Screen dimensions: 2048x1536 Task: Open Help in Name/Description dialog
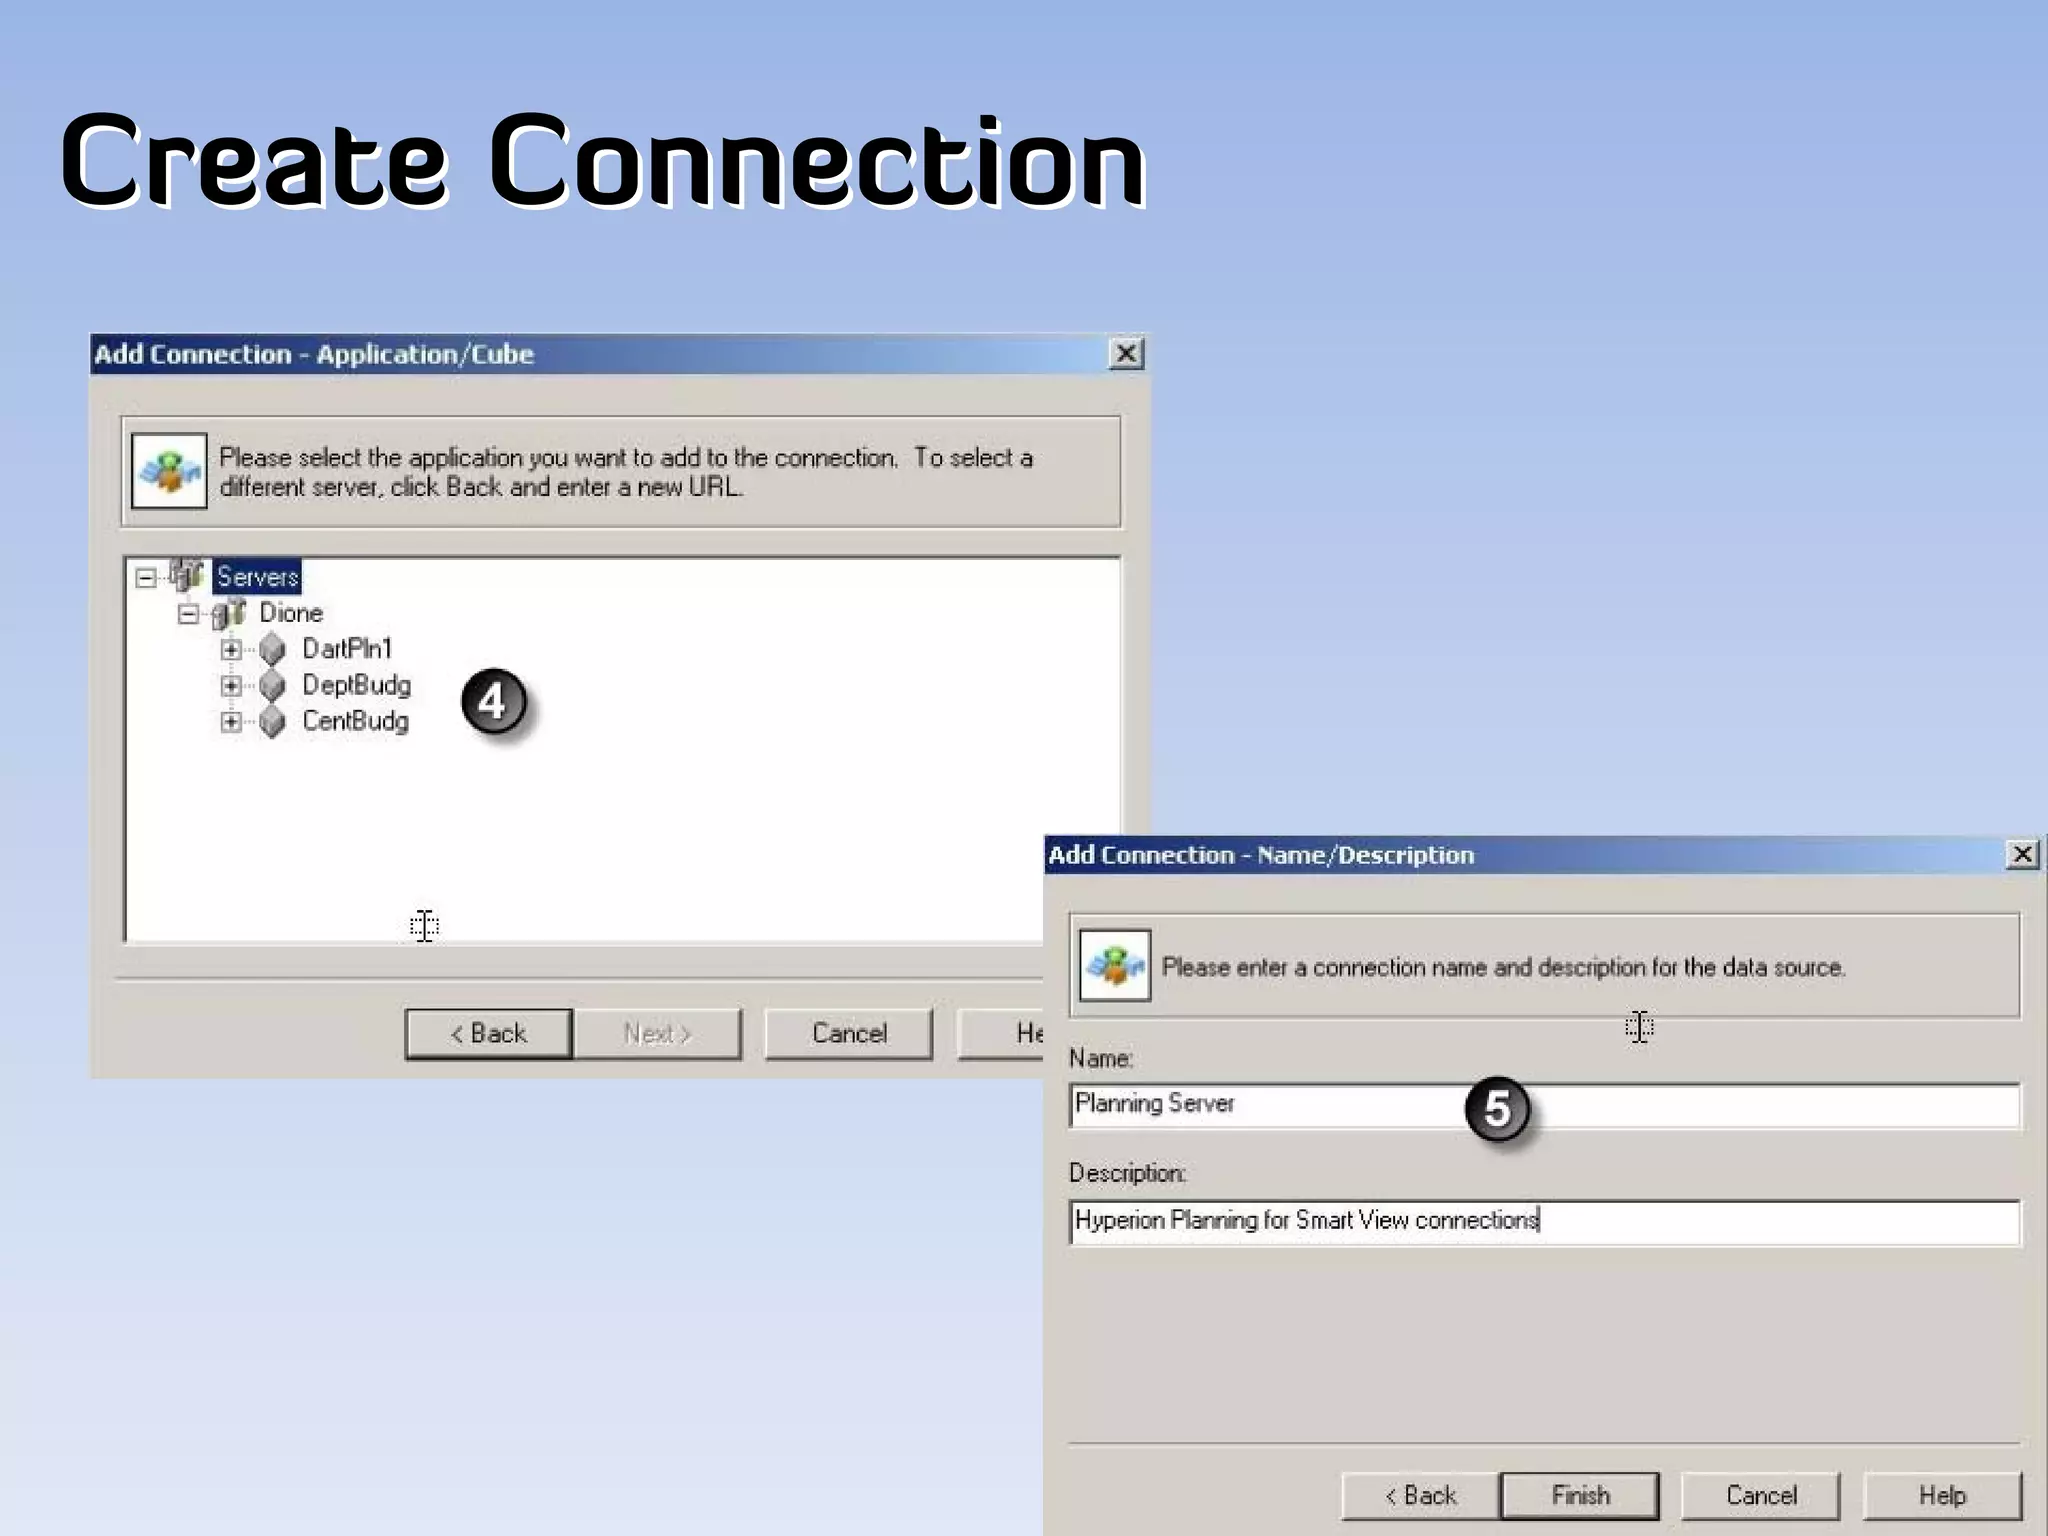(1942, 1495)
